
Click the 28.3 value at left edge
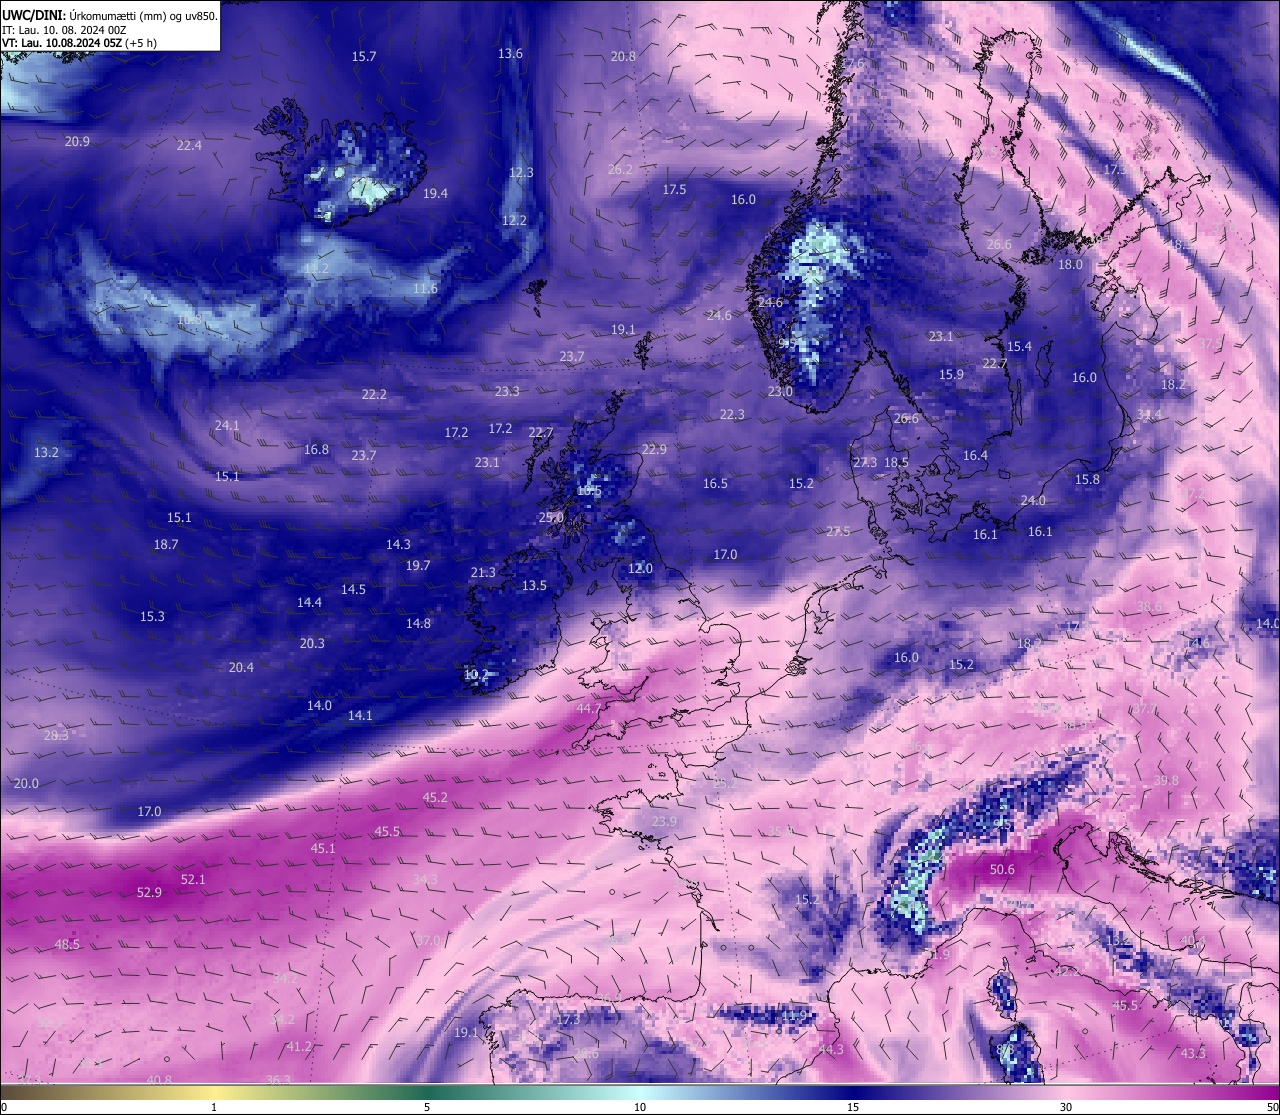[56, 736]
